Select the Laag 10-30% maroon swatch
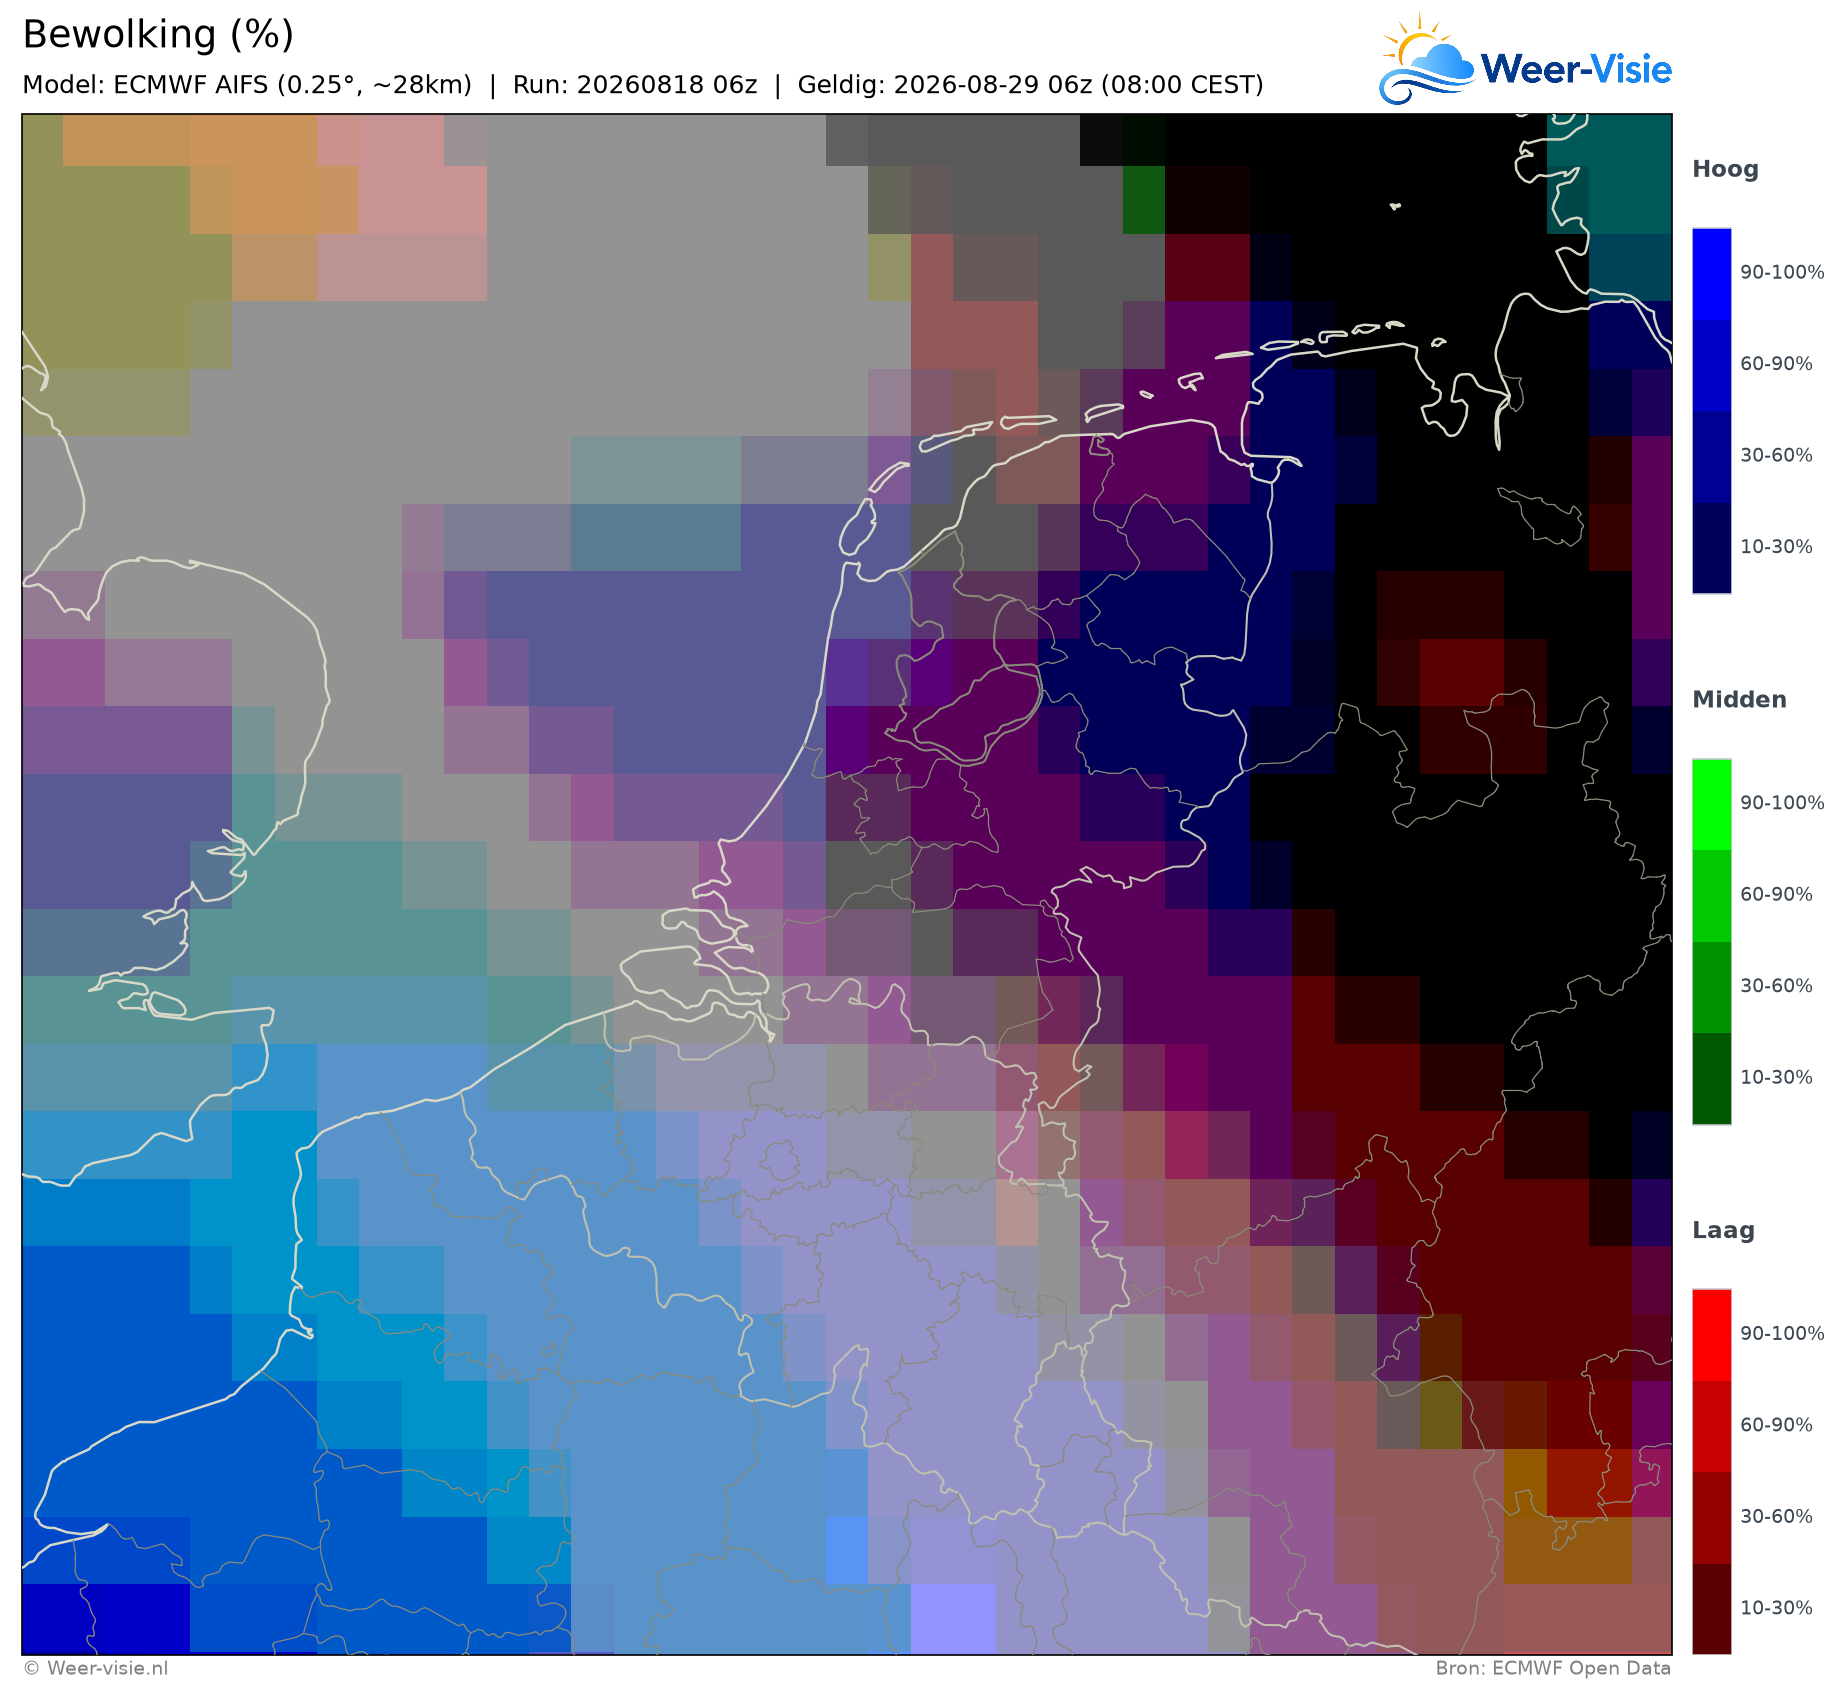 tap(1711, 1609)
